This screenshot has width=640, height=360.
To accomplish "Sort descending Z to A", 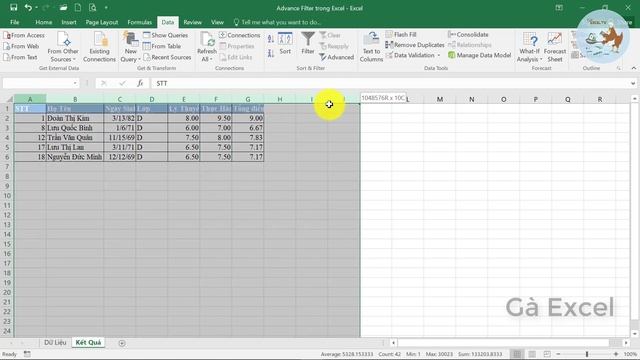I will coord(271,53).
